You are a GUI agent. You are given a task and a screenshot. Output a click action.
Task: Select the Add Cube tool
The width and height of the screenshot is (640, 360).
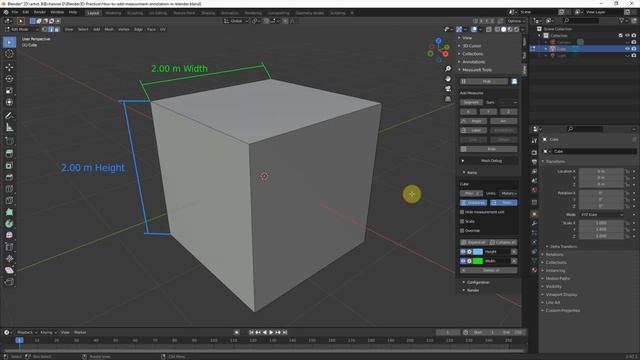pyautogui.click(x=9, y=141)
